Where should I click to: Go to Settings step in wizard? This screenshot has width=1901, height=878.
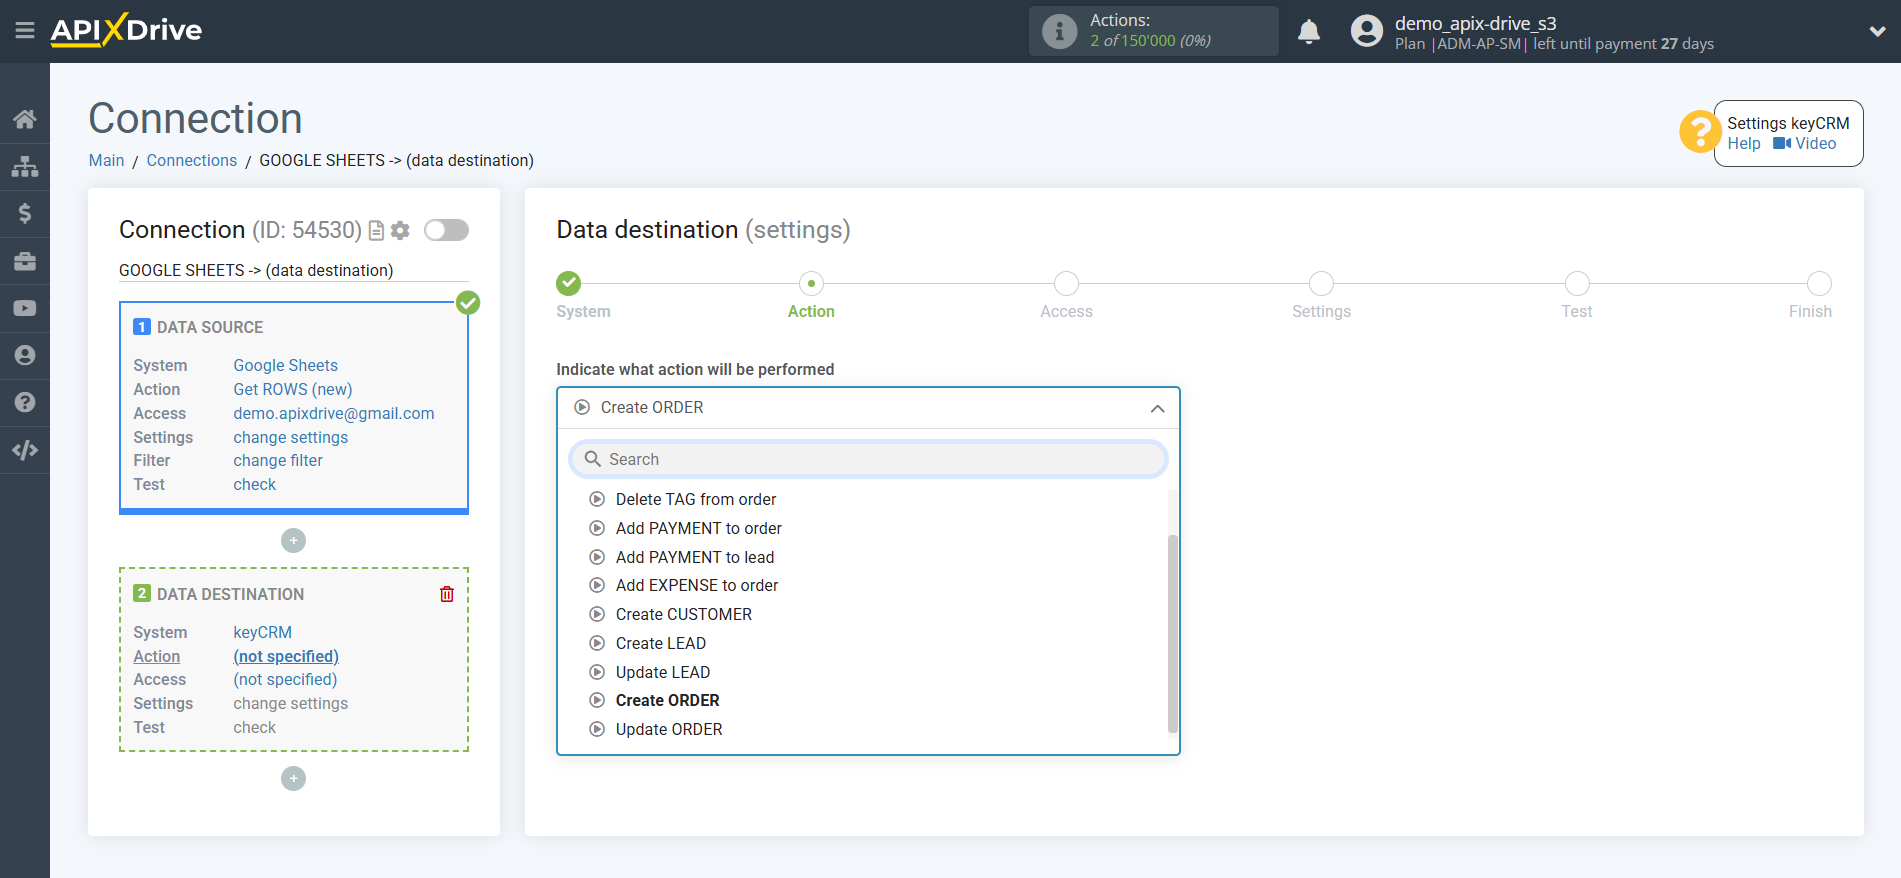point(1321,284)
